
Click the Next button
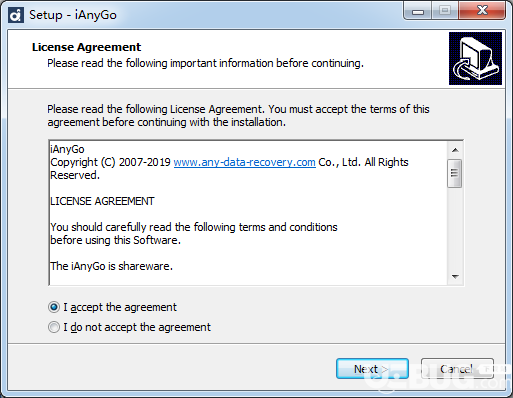coord(372,369)
